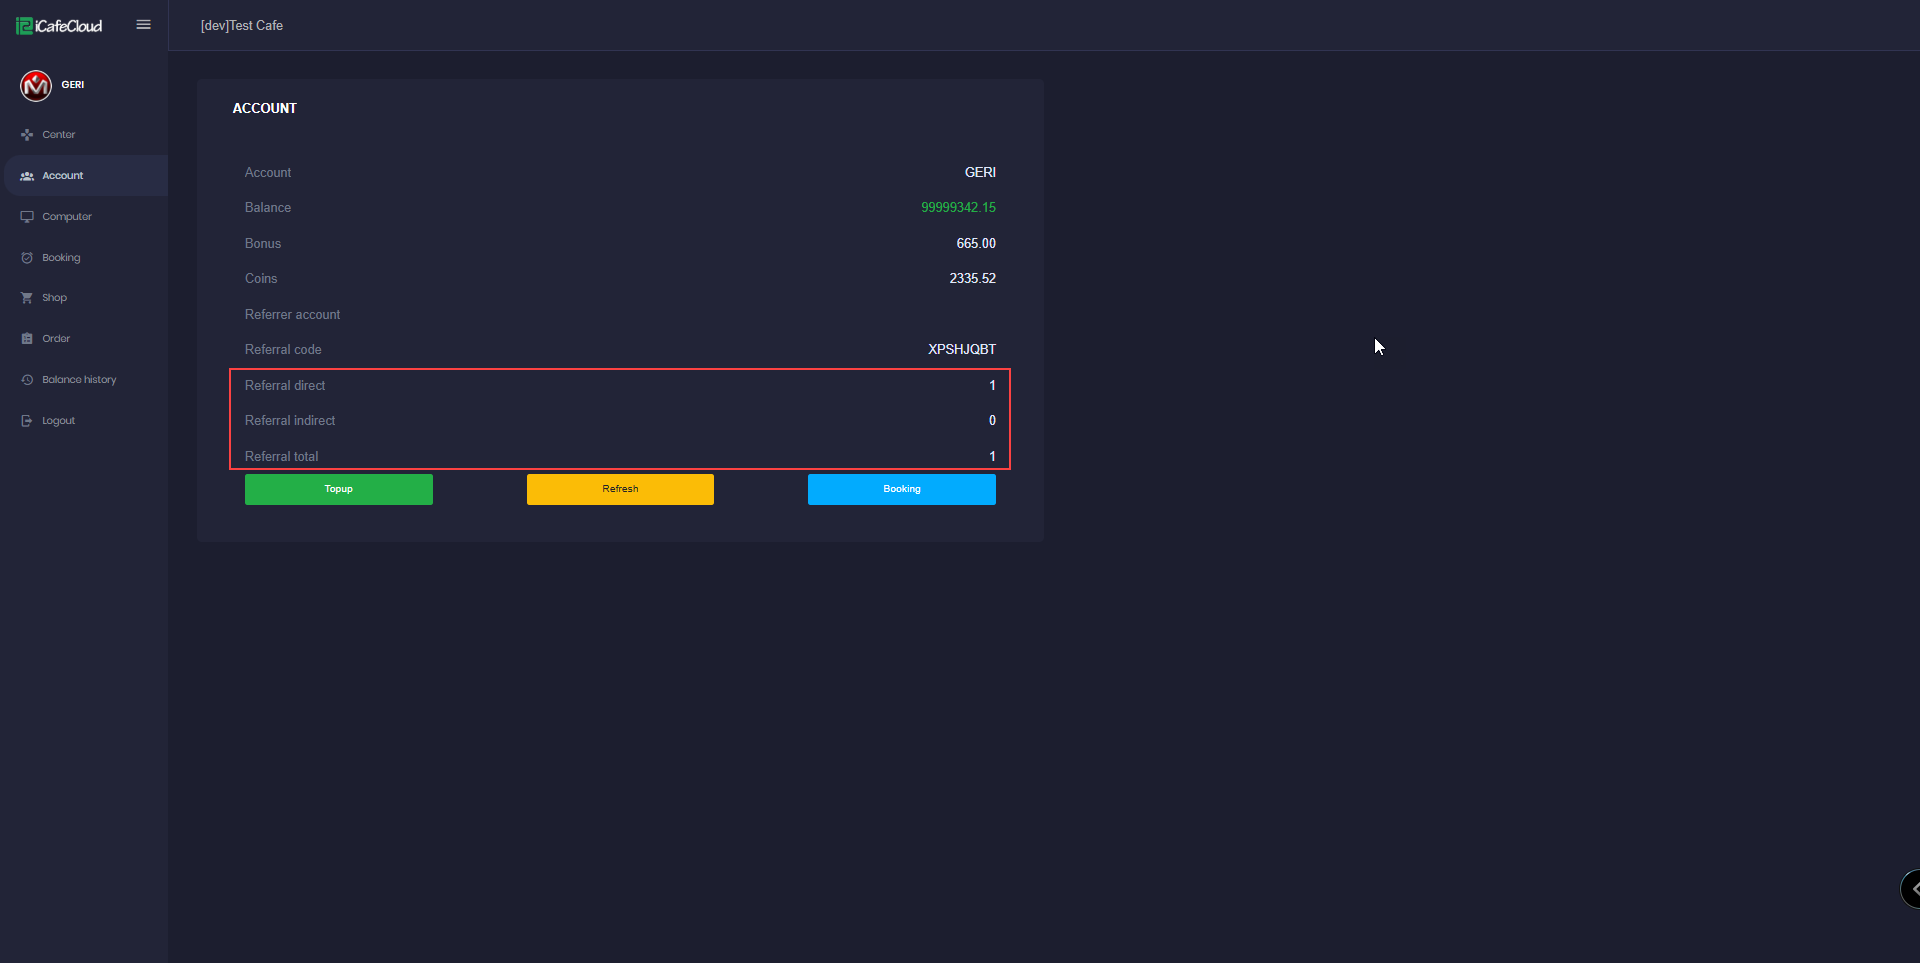
Task: Expand the collapsed panel at screen right edge
Action: pos(1912,888)
